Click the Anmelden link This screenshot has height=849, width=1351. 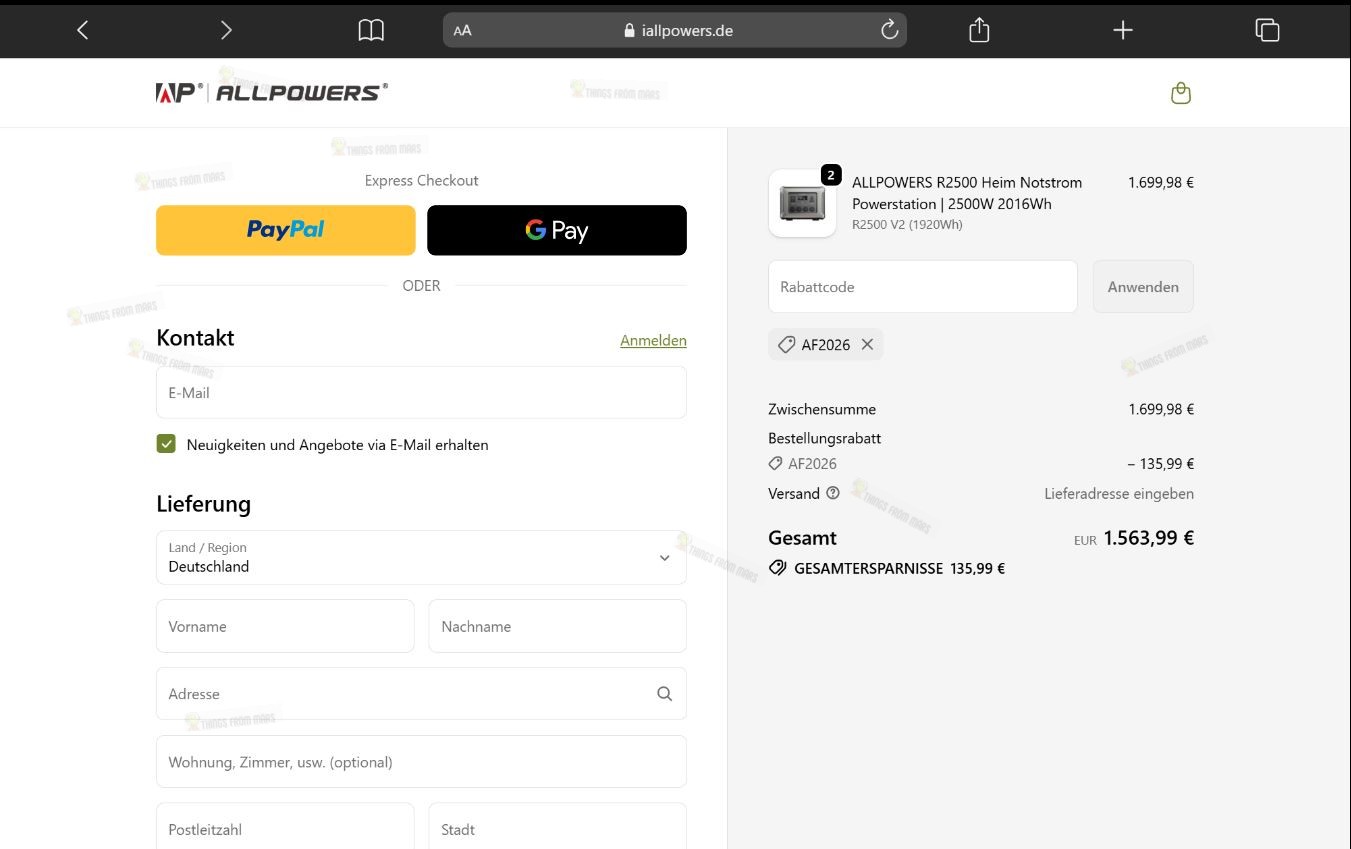pyautogui.click(x=653, y=340)
